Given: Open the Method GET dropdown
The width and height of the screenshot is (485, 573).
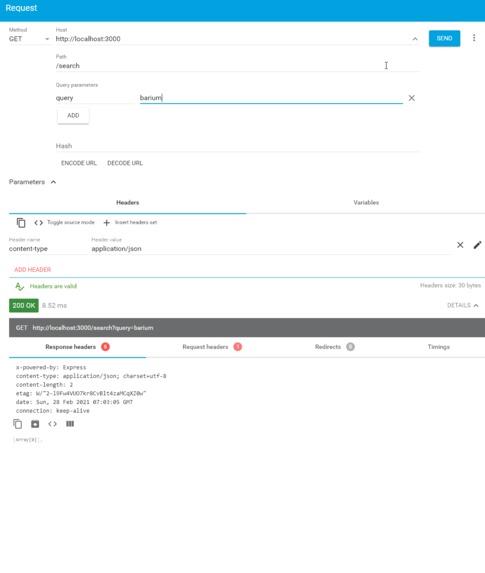Looking at the screenshot, I should [29, 39].
